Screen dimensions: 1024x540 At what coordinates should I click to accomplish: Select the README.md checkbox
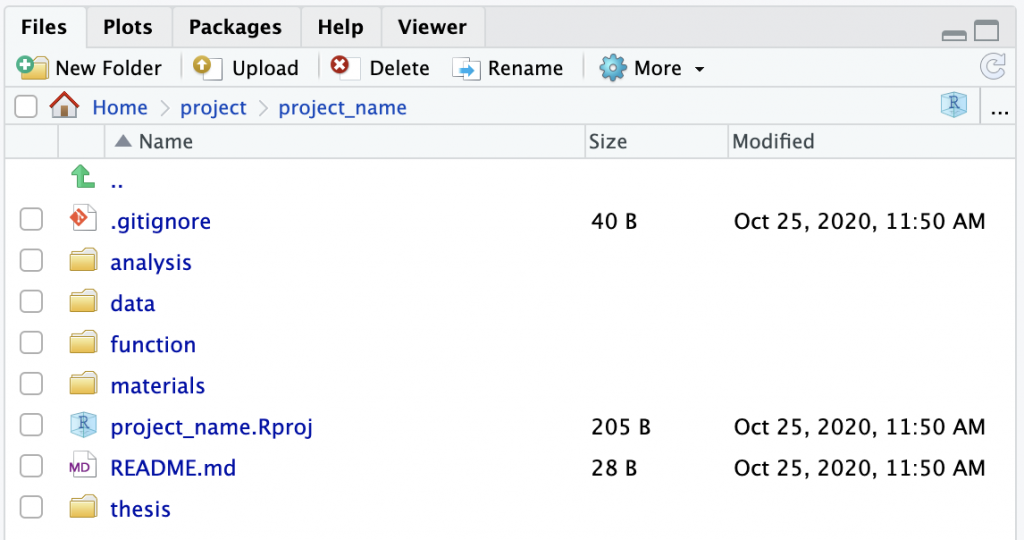(31, 467)
